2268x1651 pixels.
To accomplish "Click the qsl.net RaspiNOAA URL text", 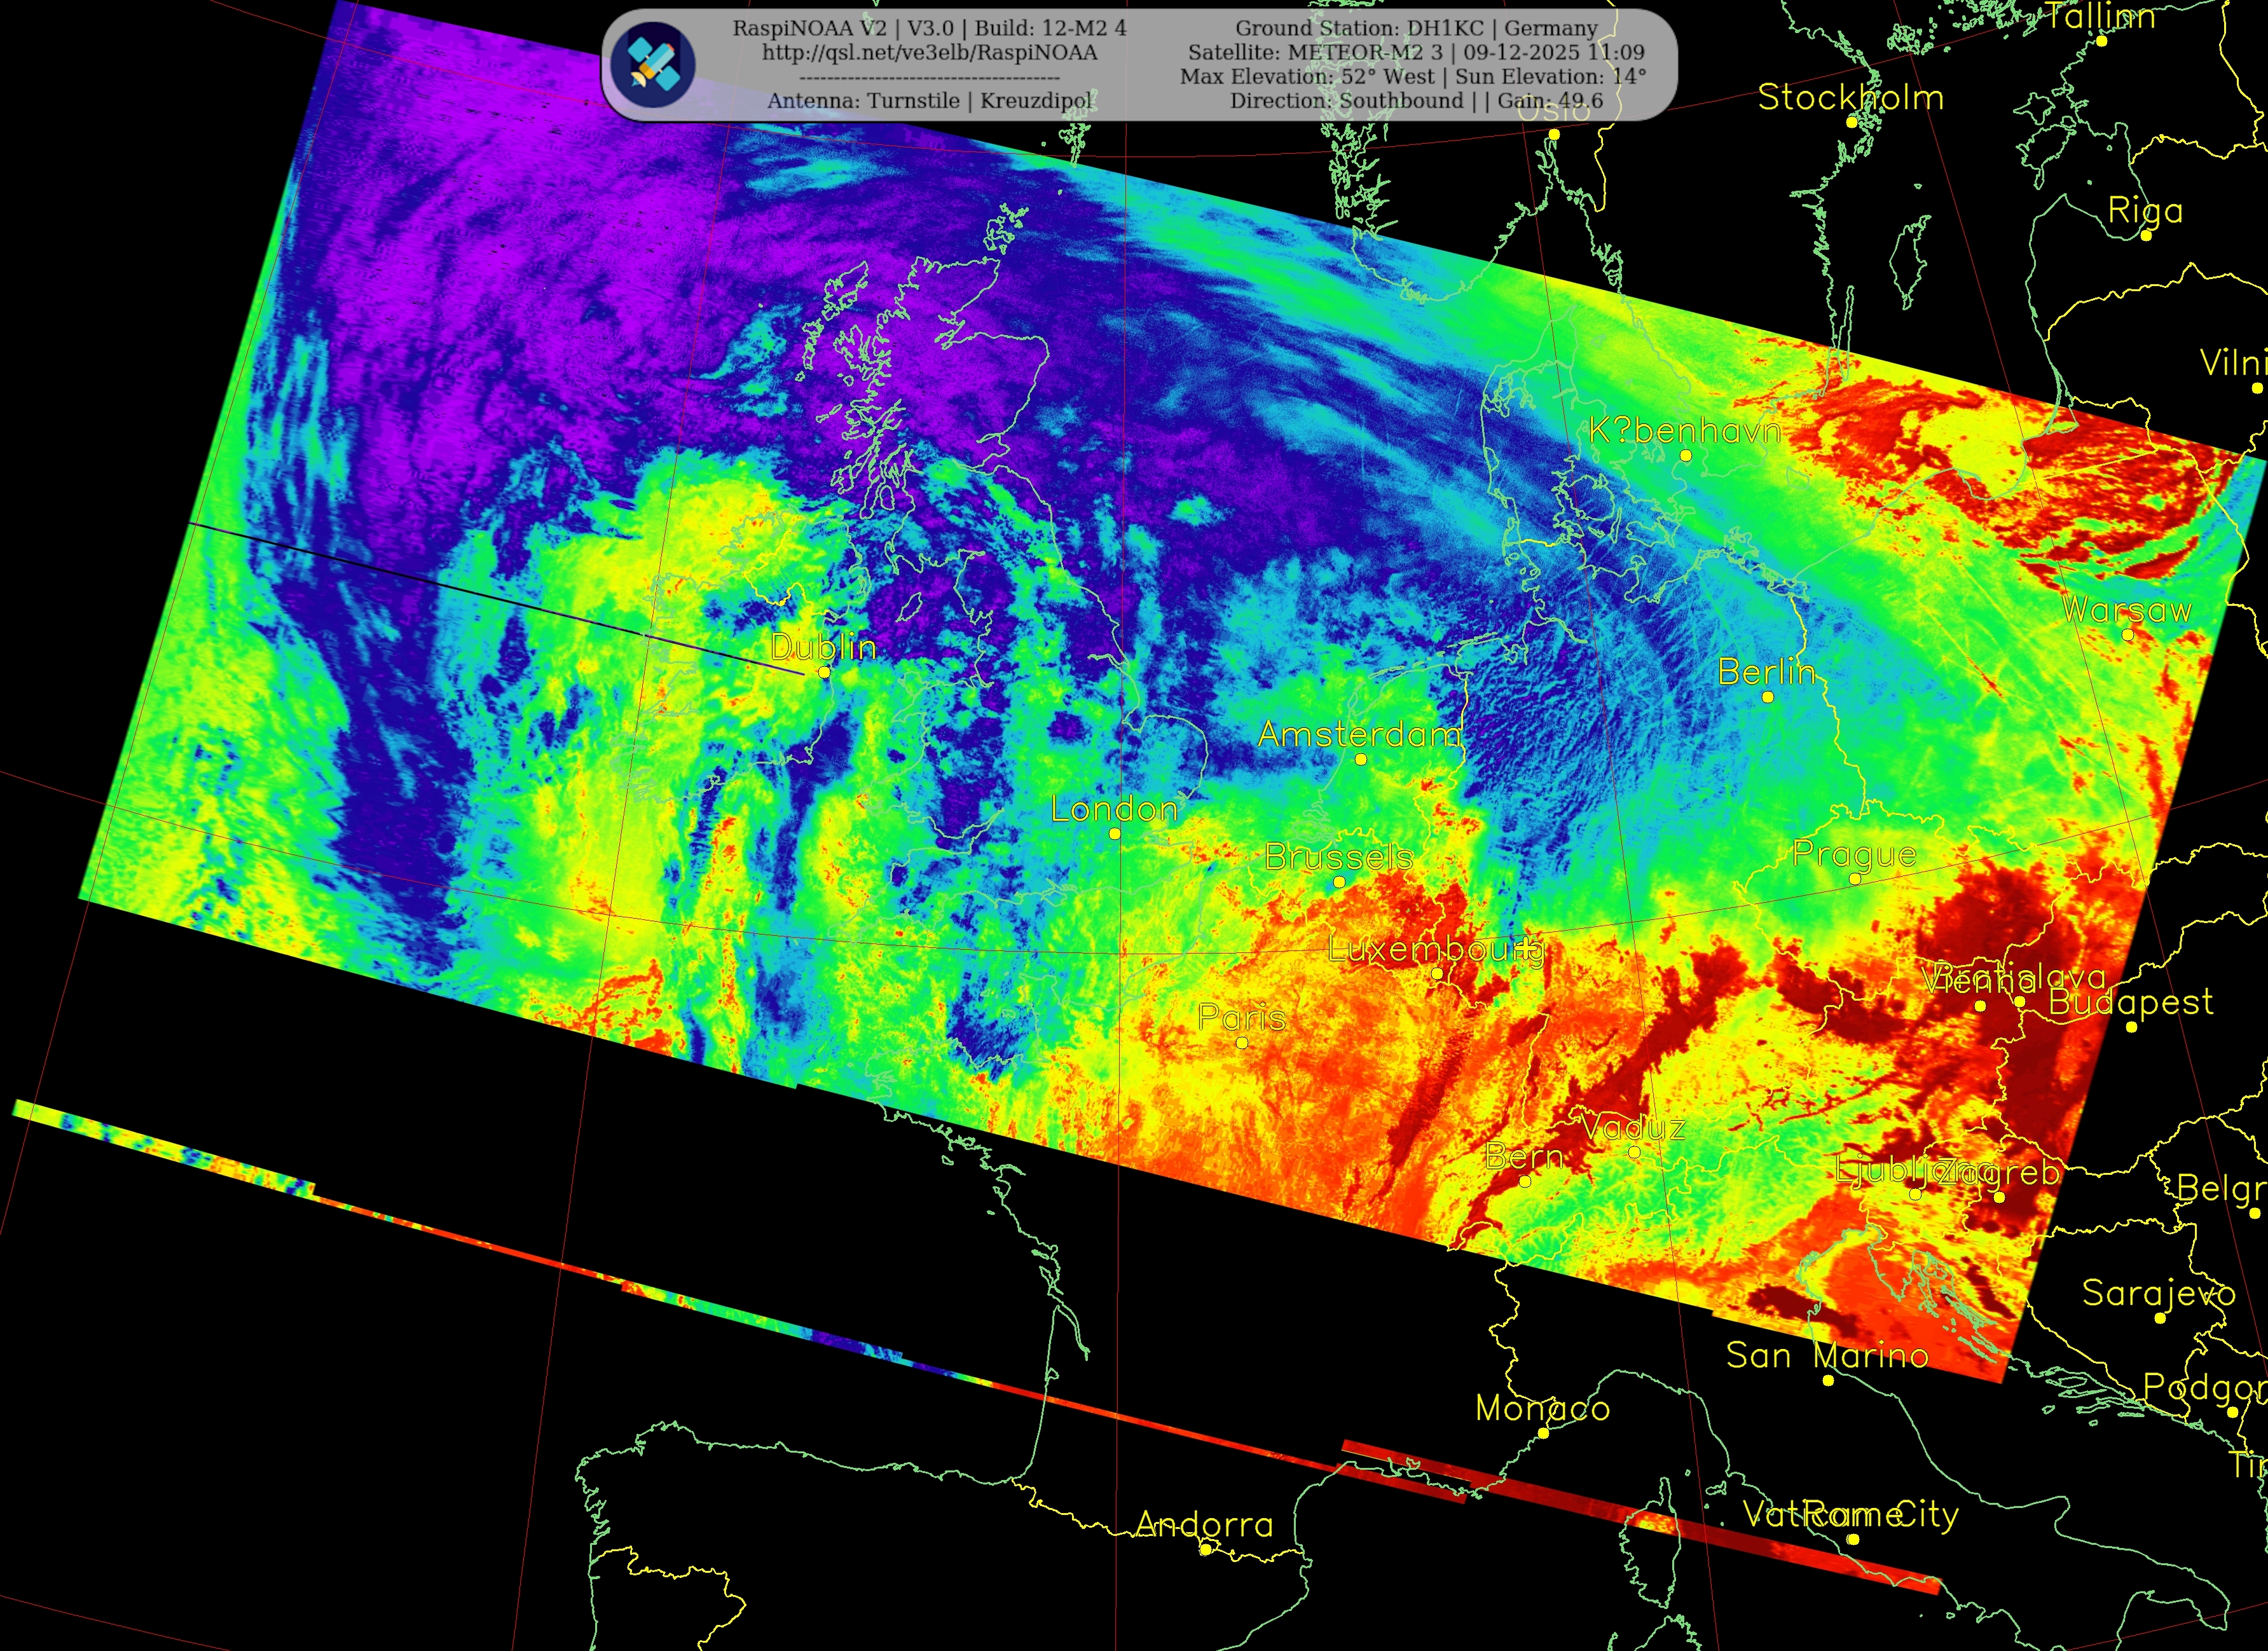I will (x=929, y=53).
